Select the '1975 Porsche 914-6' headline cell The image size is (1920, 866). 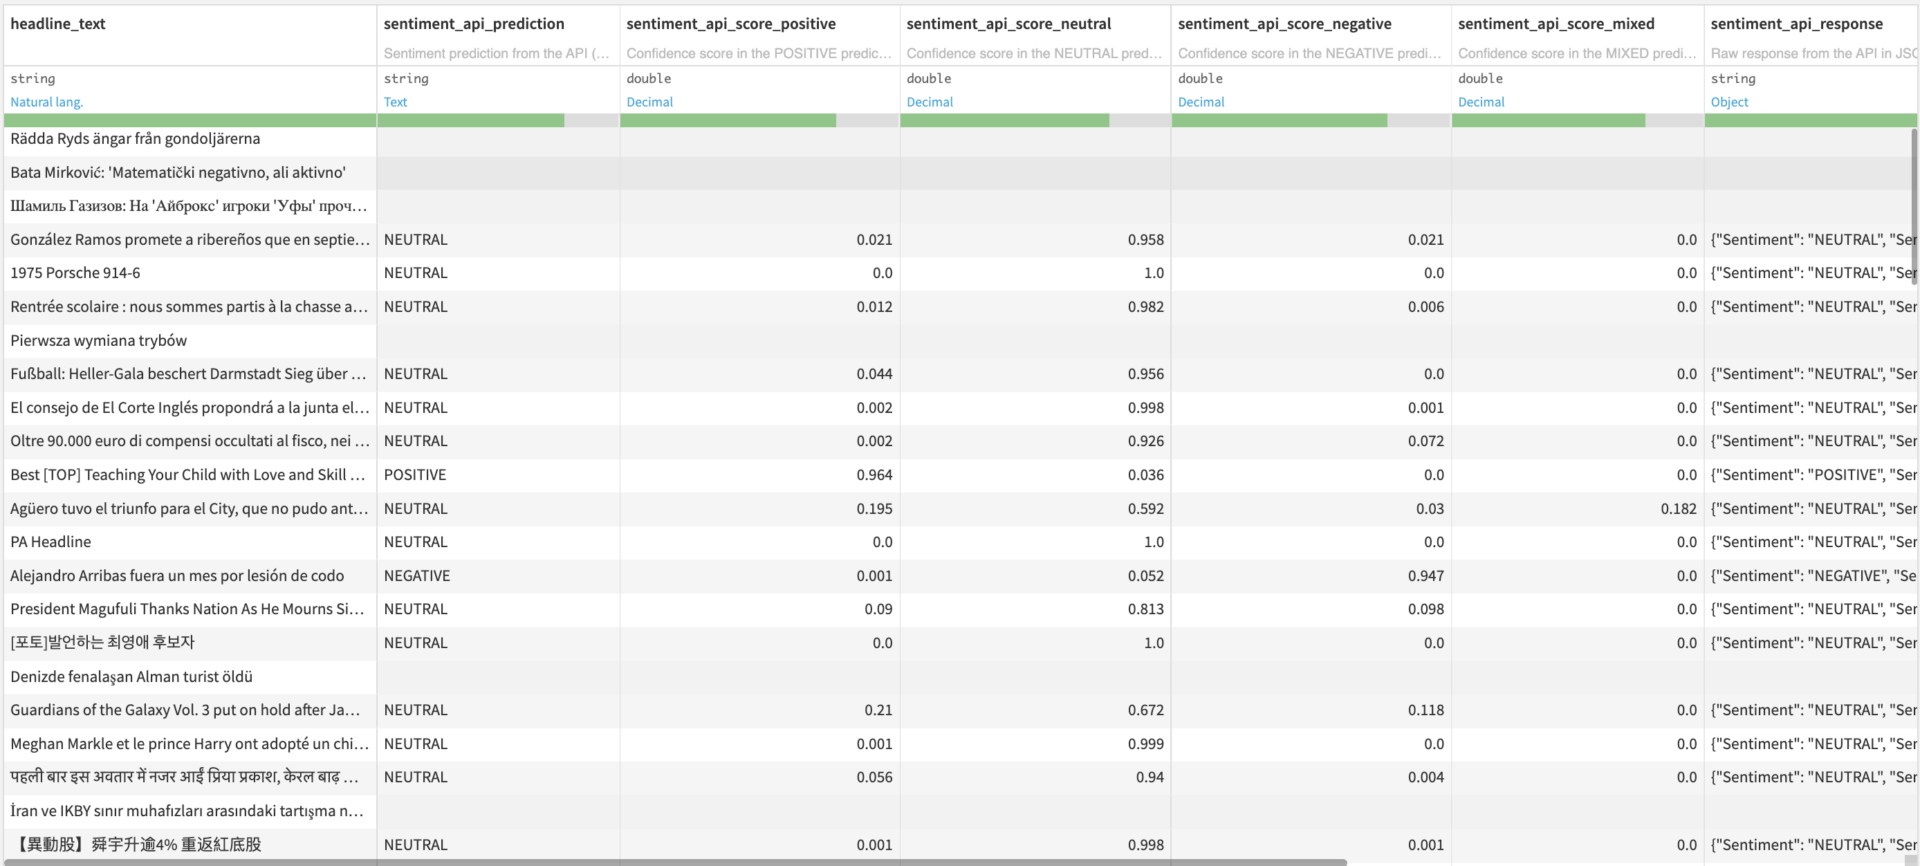(x=75, y=273)
